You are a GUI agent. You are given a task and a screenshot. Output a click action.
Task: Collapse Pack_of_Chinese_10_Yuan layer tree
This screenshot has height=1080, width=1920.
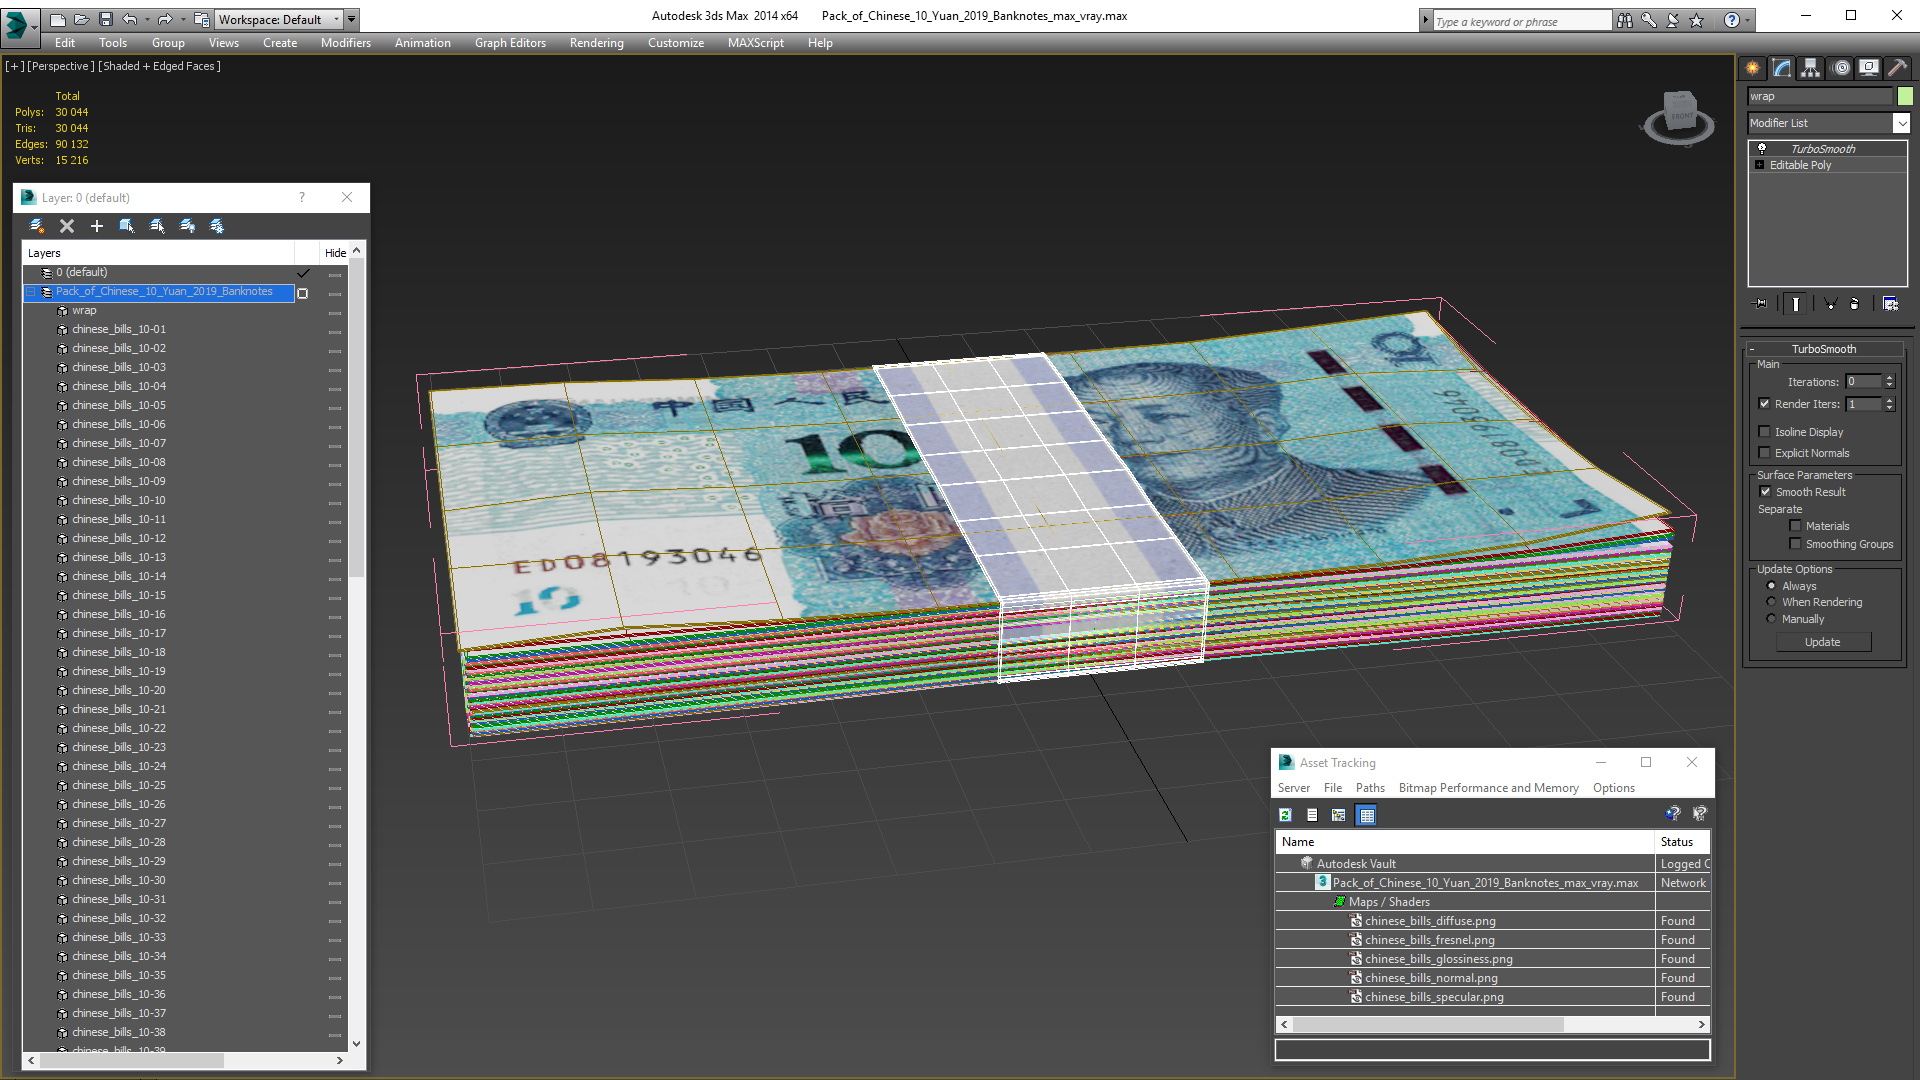click(x=31, y=292)
